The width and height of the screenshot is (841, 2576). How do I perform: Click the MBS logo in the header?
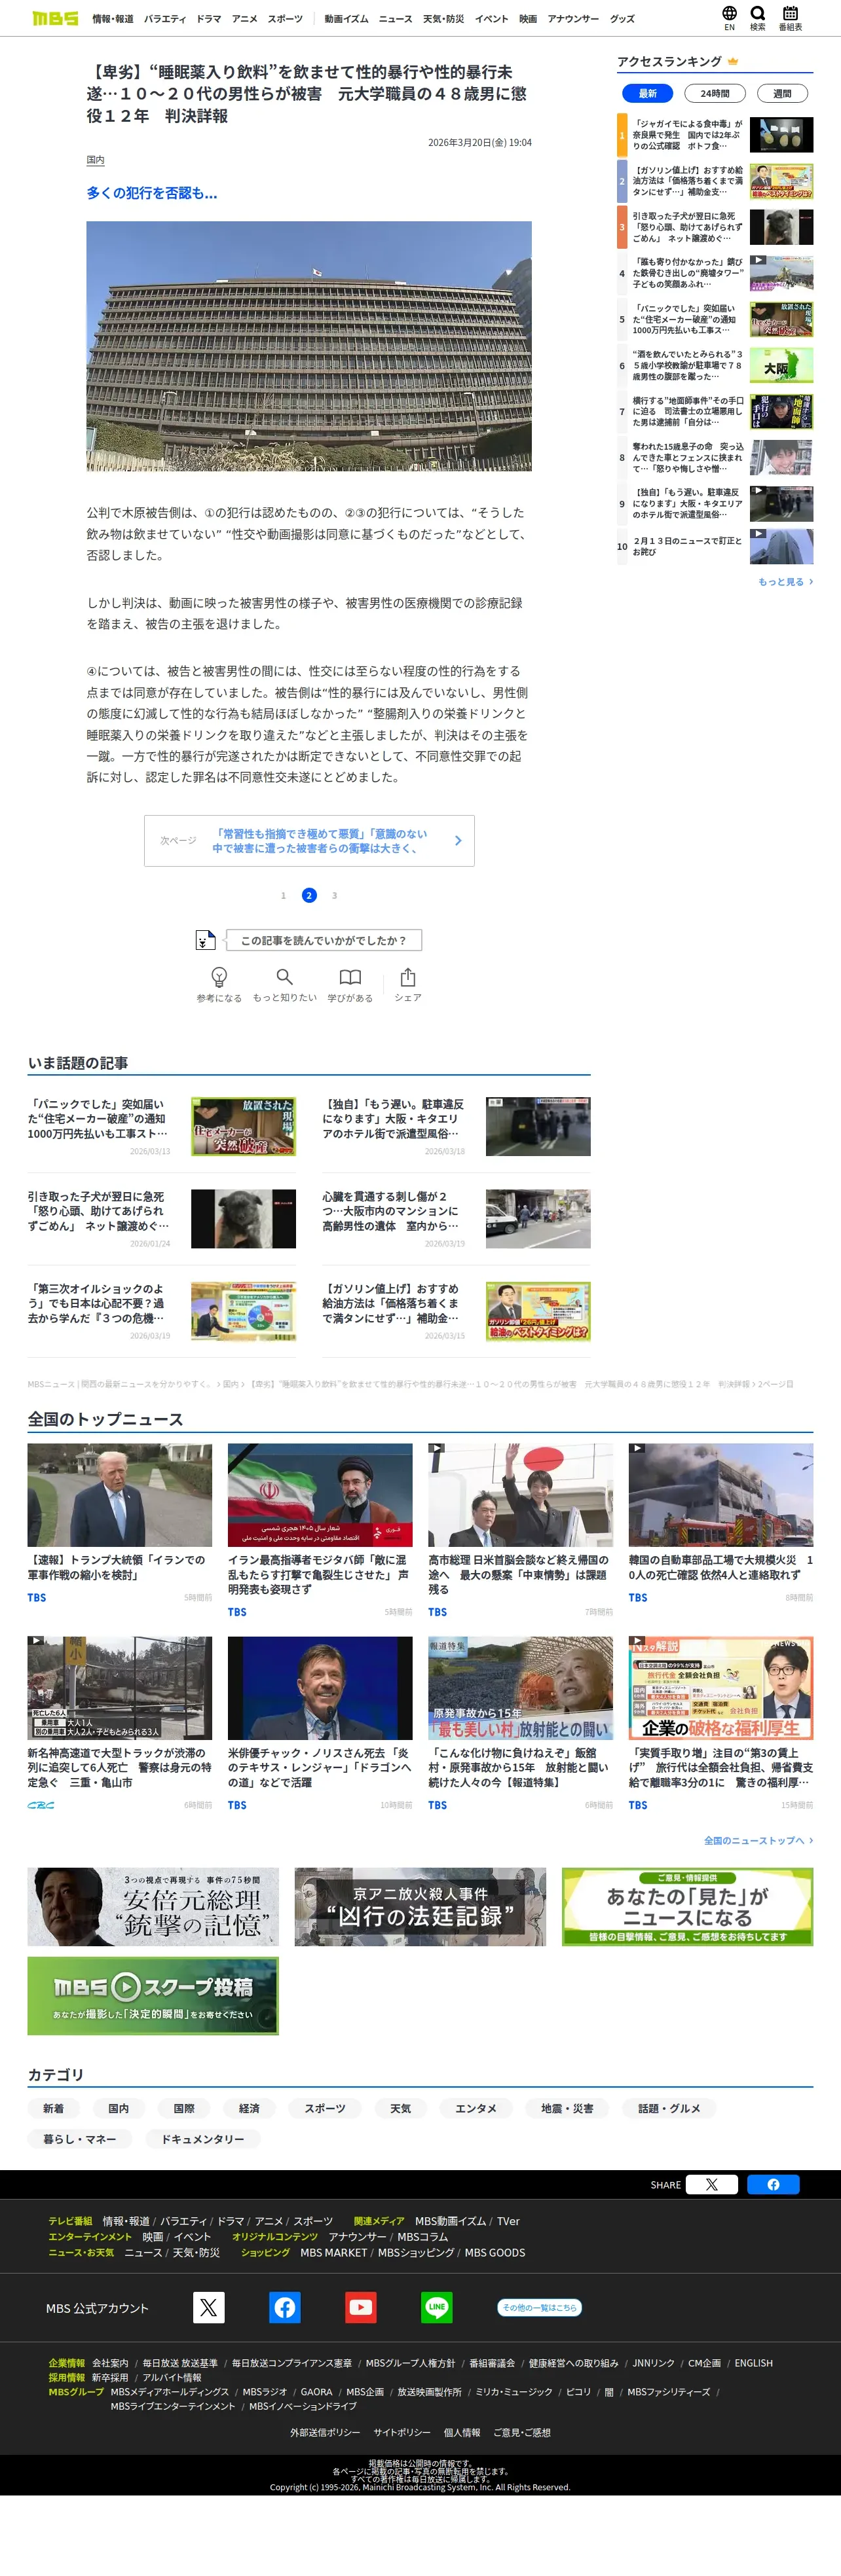click(55, 18)
